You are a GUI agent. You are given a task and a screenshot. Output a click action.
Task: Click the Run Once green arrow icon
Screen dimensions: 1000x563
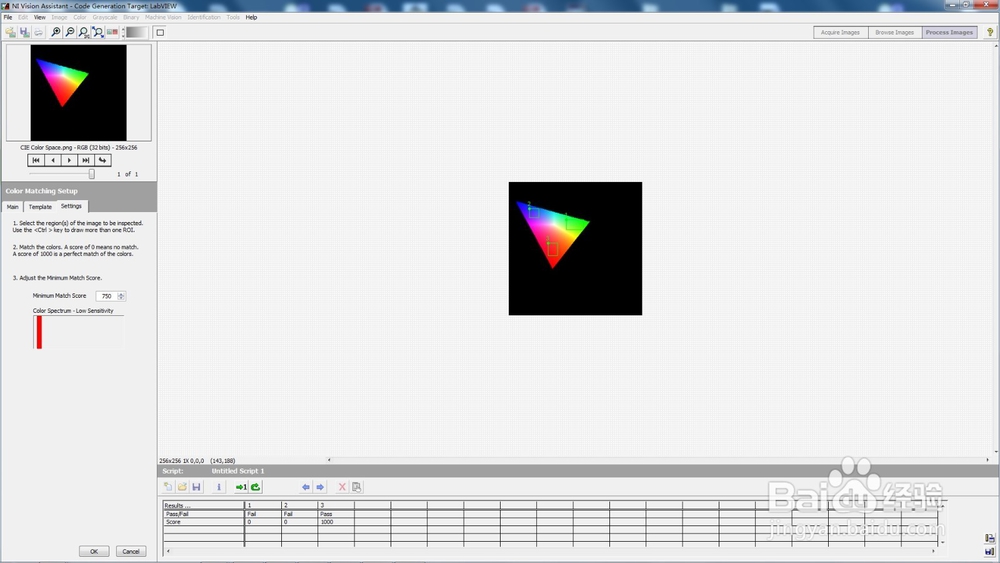241,486
